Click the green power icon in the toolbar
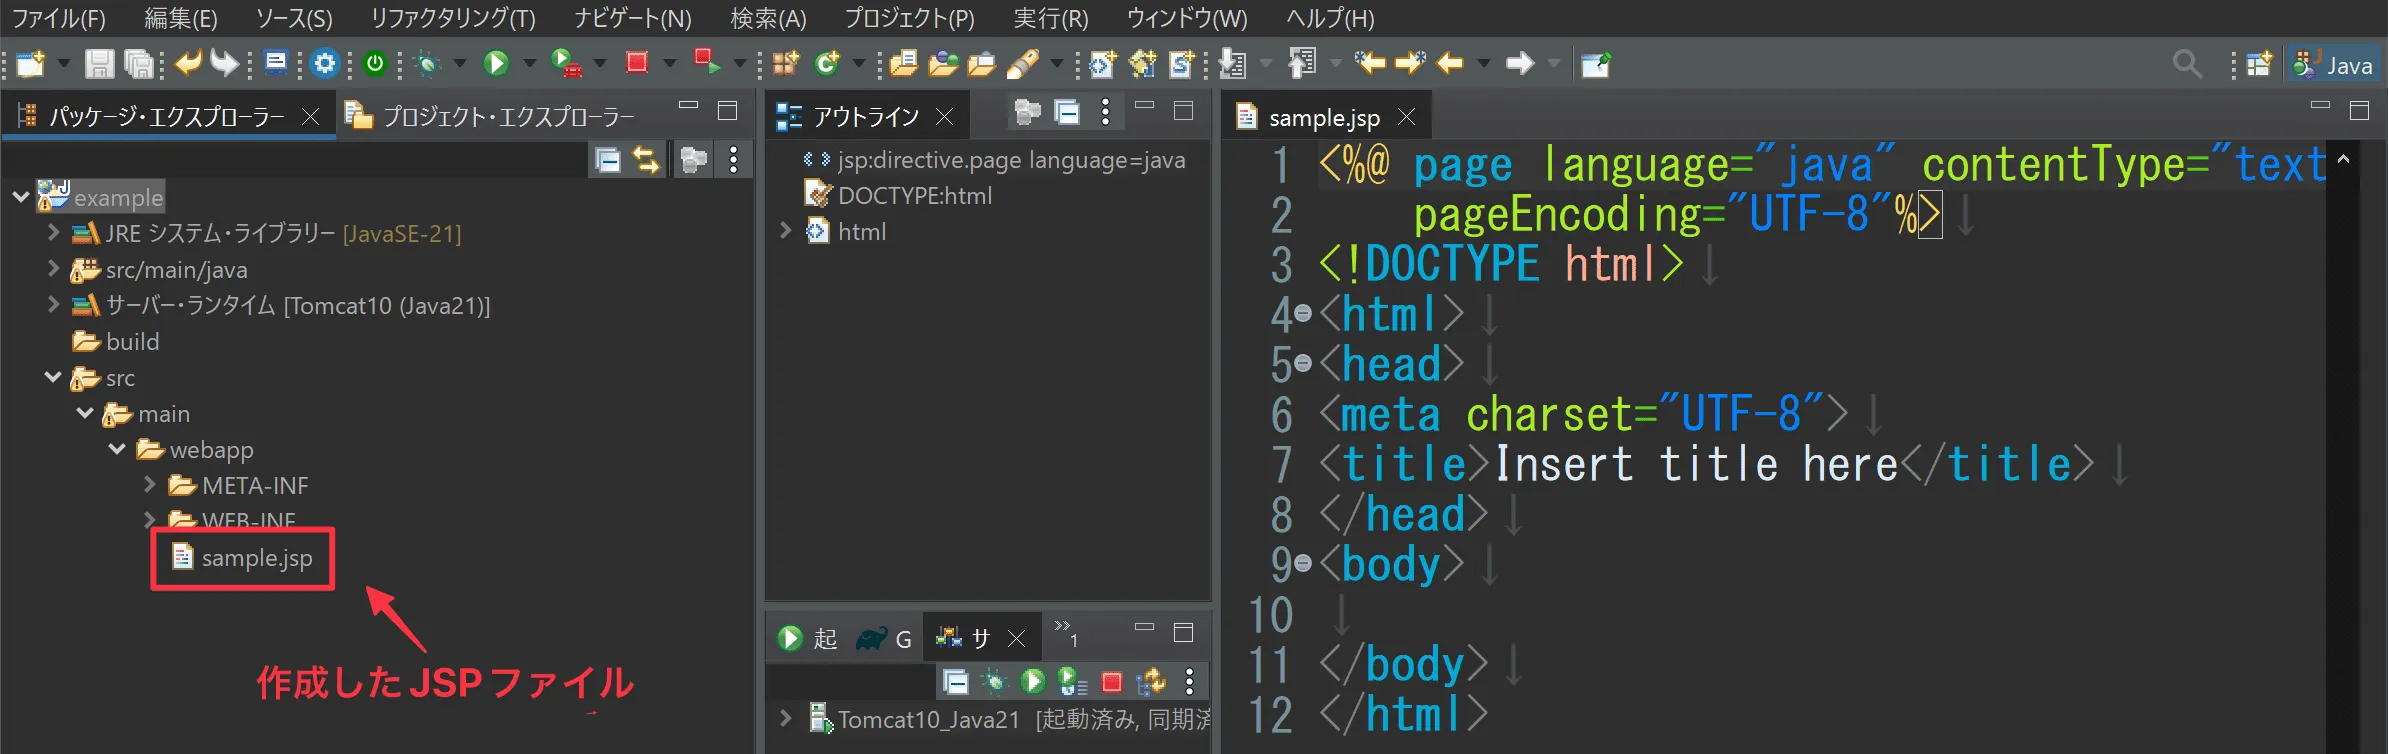Viewport: 2388px width, 754px height. pyautogui.click(x=375, y=64)
